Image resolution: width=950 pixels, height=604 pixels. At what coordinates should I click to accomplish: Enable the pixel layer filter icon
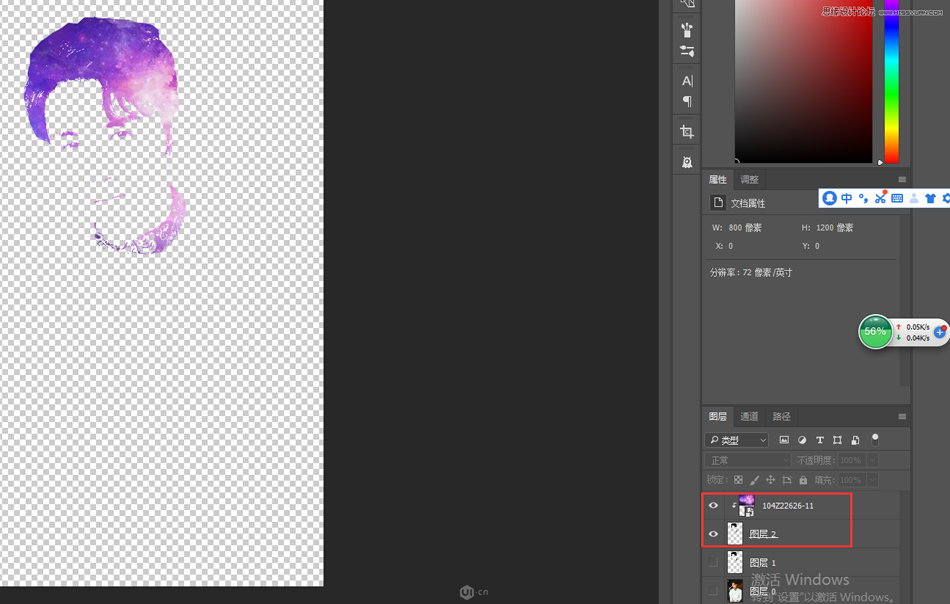coord(784,440)
